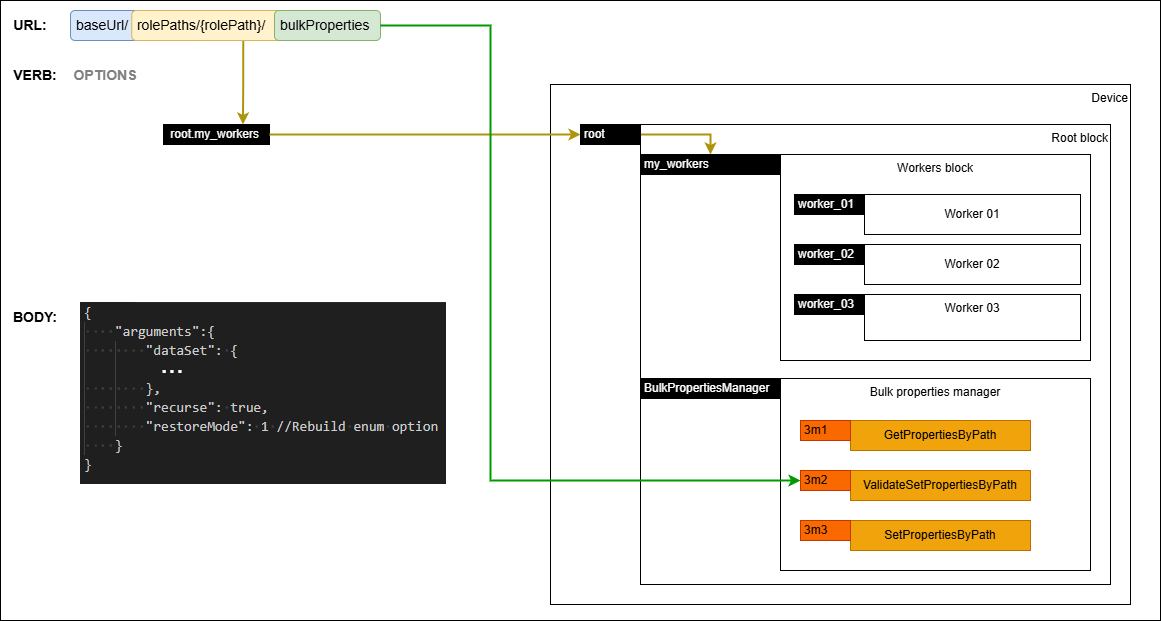1161x621 pixels.
Task: Click the Root block title
Action: 1080,138
